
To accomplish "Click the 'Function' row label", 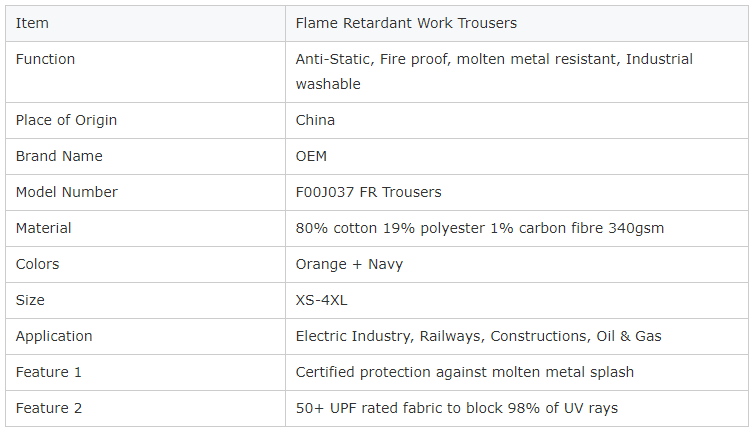I will 45,59.
